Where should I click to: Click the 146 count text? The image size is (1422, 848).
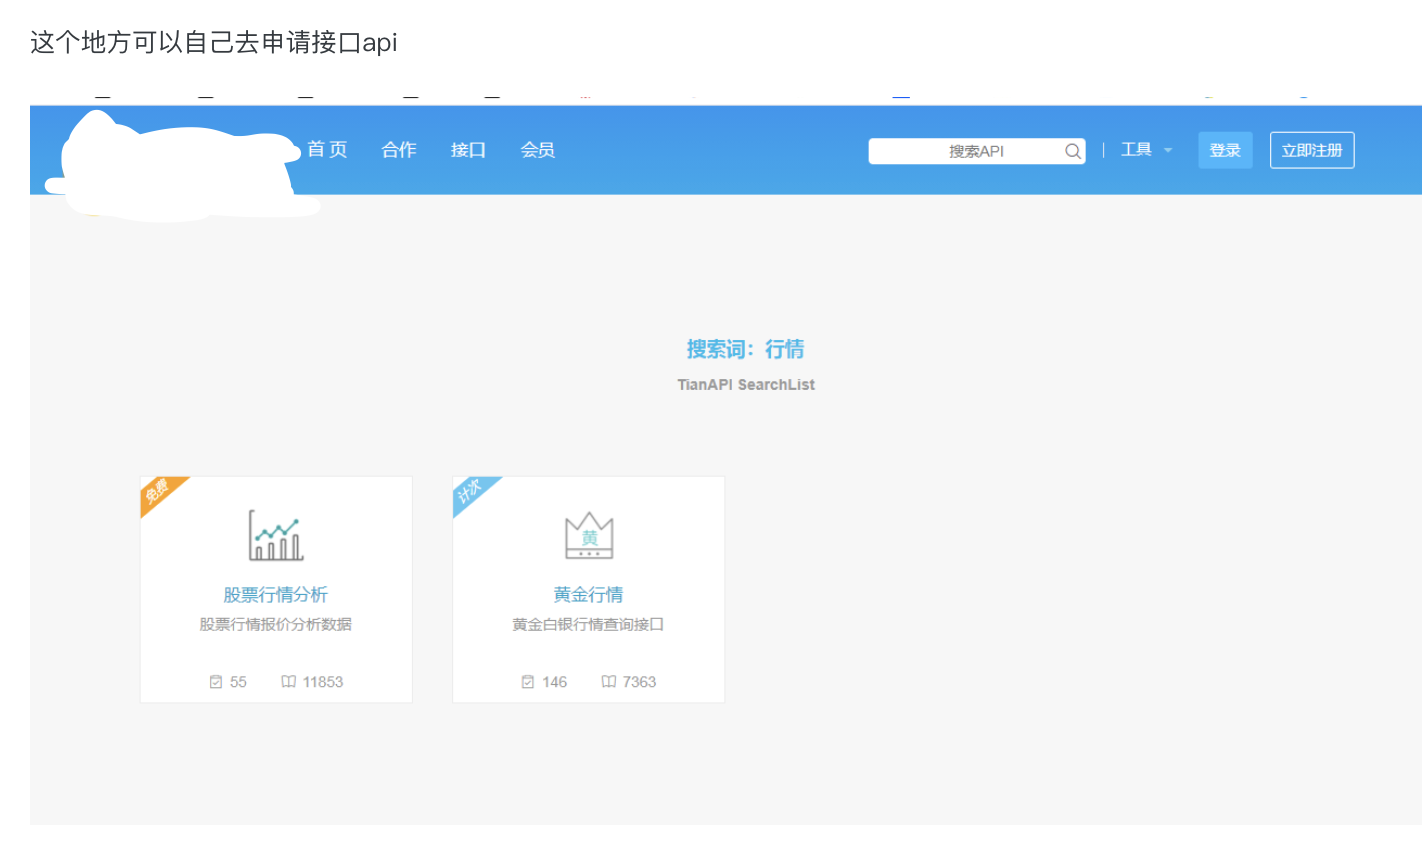pos(555,682)
